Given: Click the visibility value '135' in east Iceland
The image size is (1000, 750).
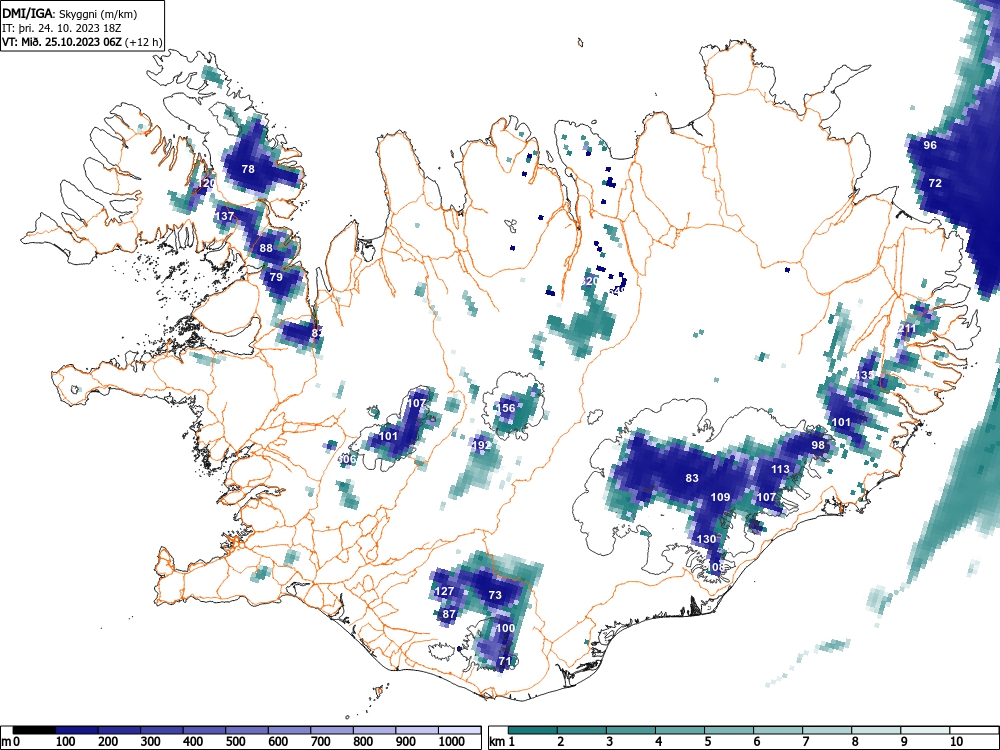Looking at the screenshot, I should click(865, 375).
